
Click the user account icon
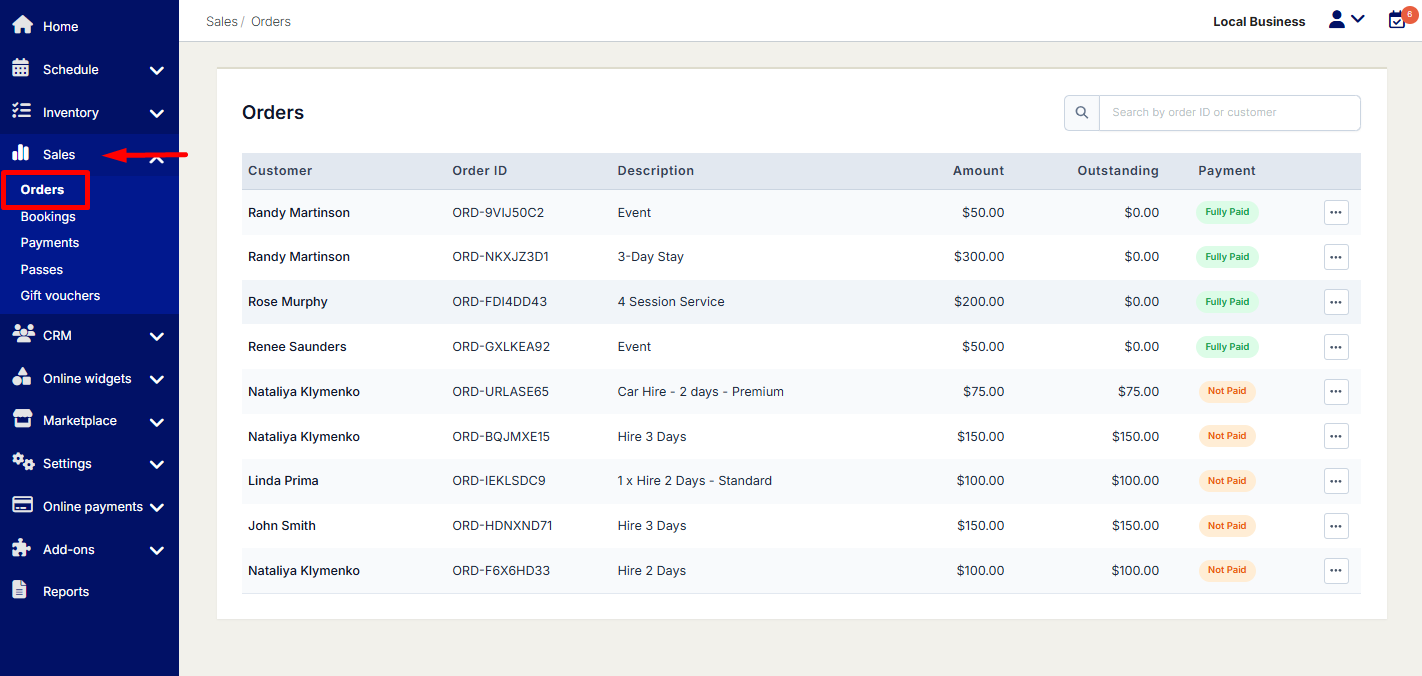[1337, 20]
